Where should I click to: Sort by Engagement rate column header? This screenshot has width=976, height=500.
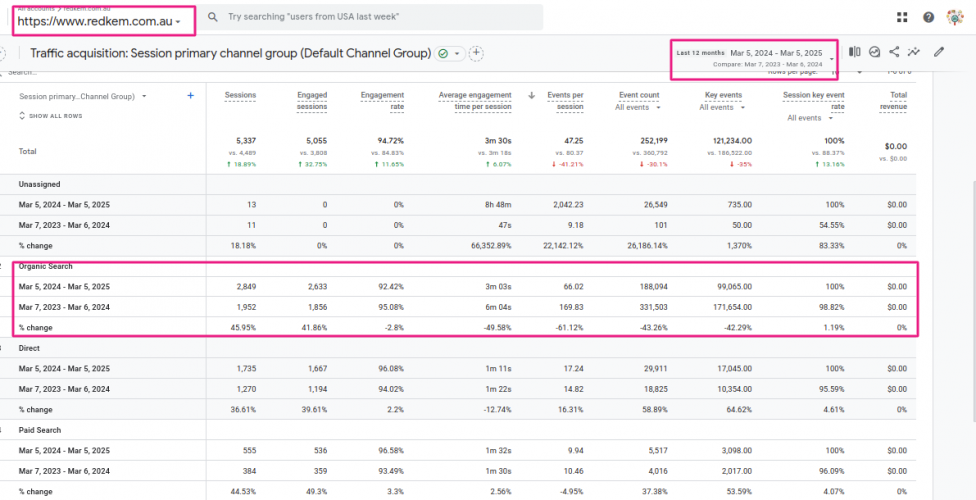click(x=382, y=101)
